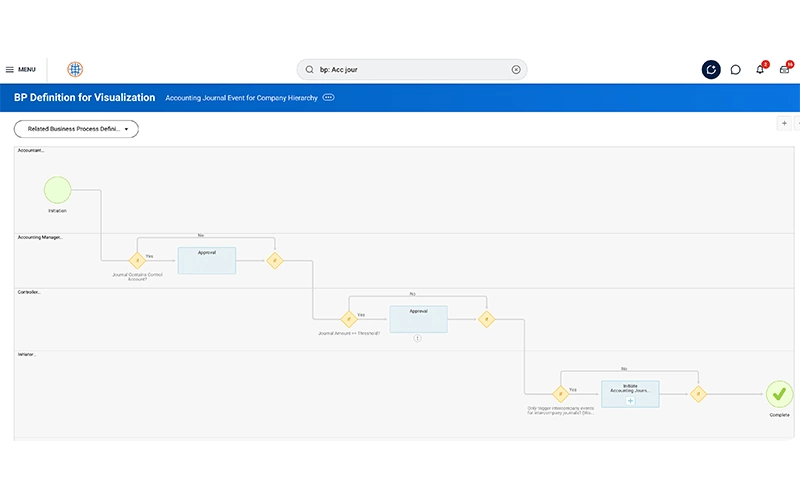Open the chat bubble messages icon
800x500 pixels.
(x=735, y=69)
